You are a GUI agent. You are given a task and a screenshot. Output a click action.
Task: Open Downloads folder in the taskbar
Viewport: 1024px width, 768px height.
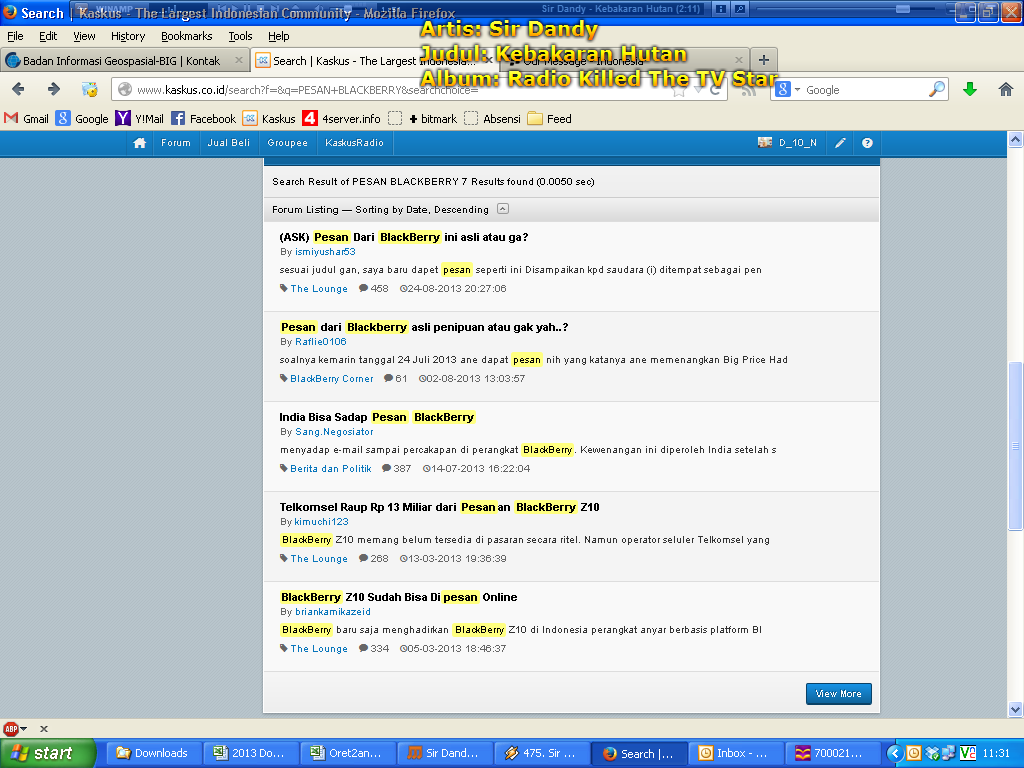[x=152, y=753]
